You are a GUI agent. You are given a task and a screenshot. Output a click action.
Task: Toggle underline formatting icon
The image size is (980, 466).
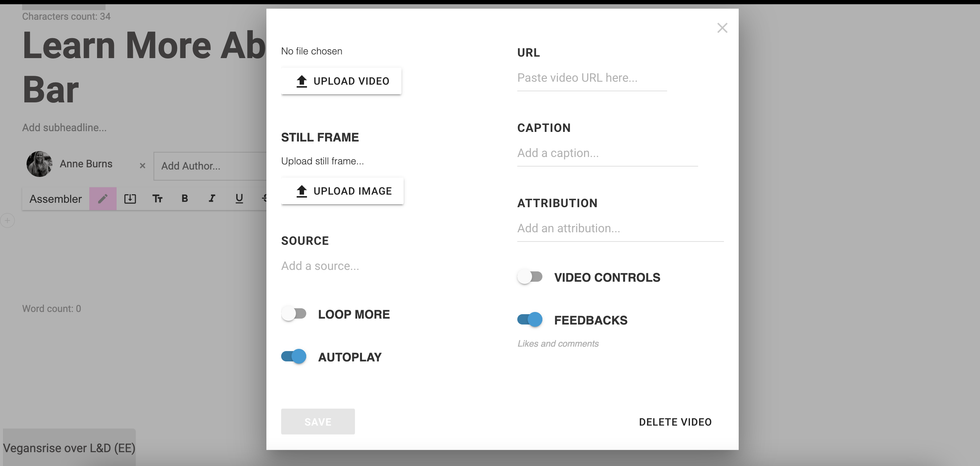click(x=239, y=199)
